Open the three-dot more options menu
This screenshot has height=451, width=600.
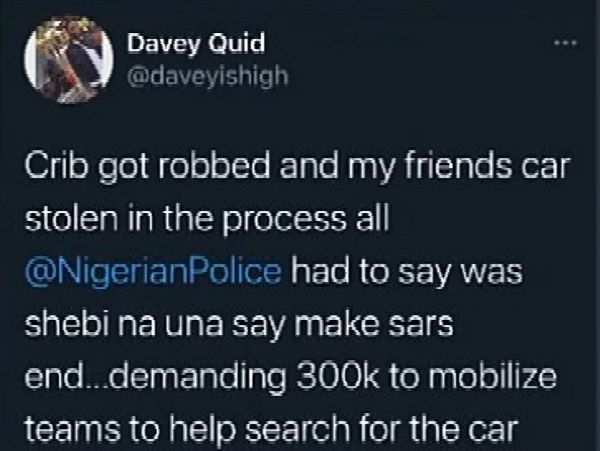coord(566,43)
